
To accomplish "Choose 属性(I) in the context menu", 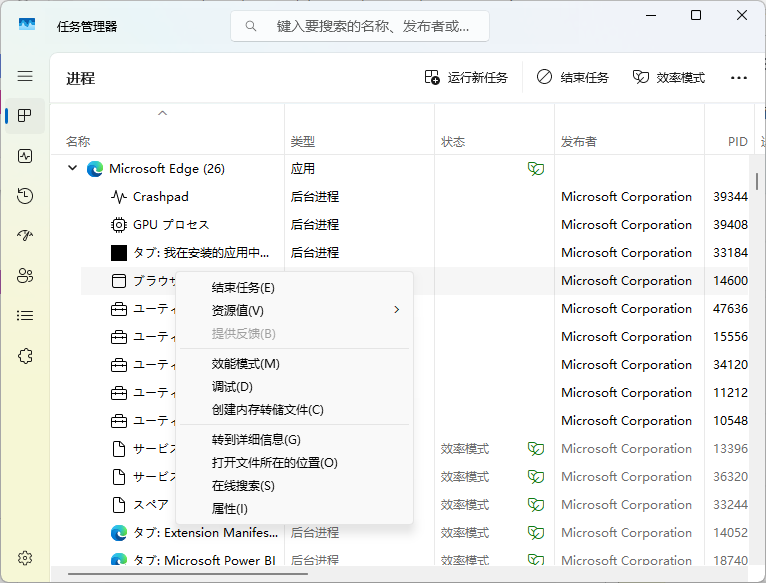I will coord(295,509).
